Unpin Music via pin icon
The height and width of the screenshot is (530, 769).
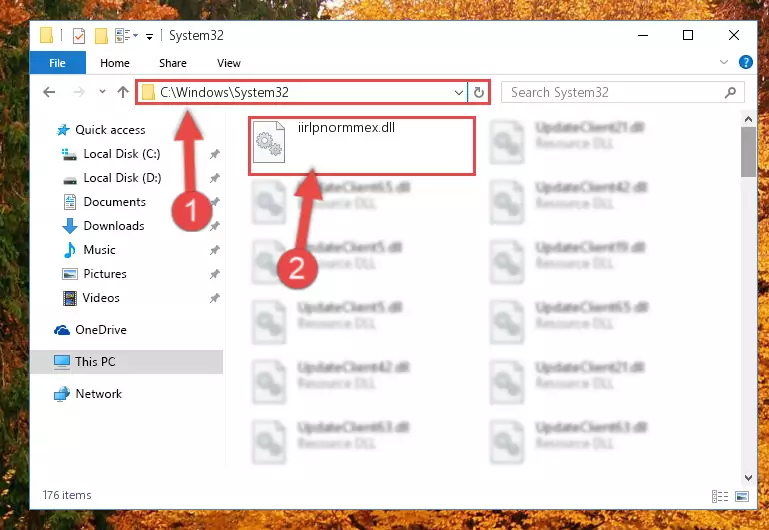[x=214, y=251]
